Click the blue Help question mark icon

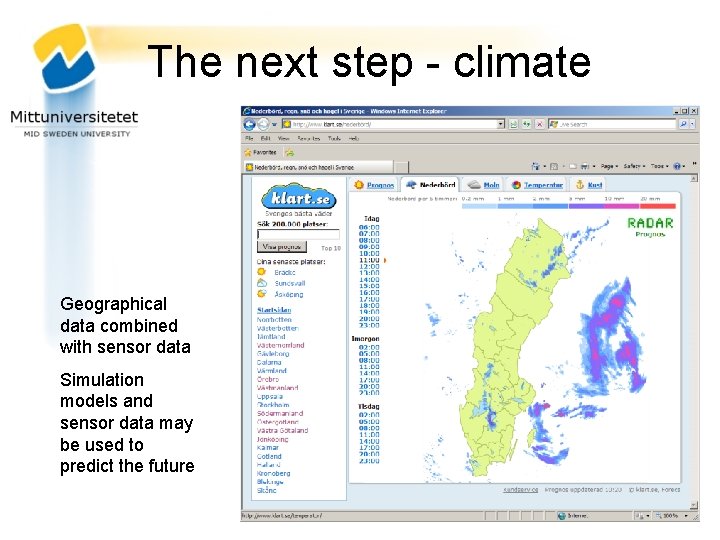point(677,166)
